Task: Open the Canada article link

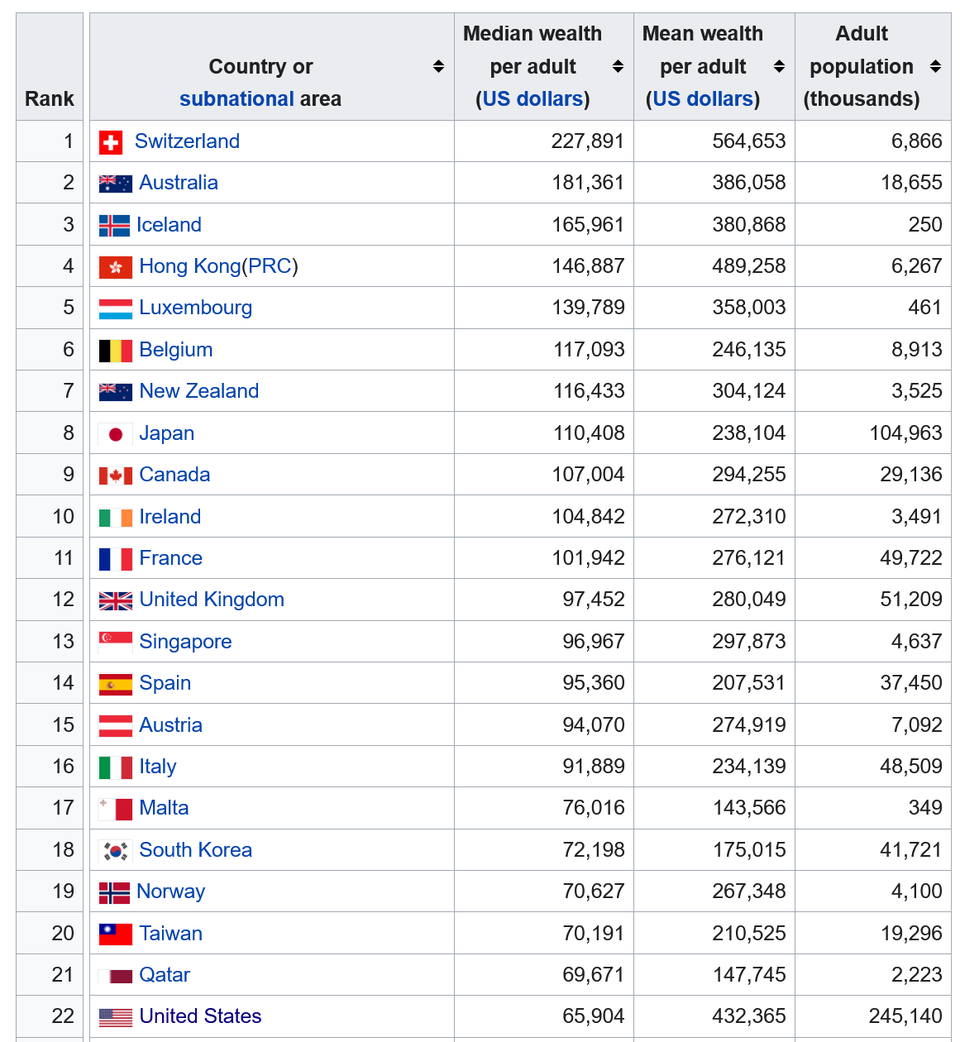Action: 175,474
